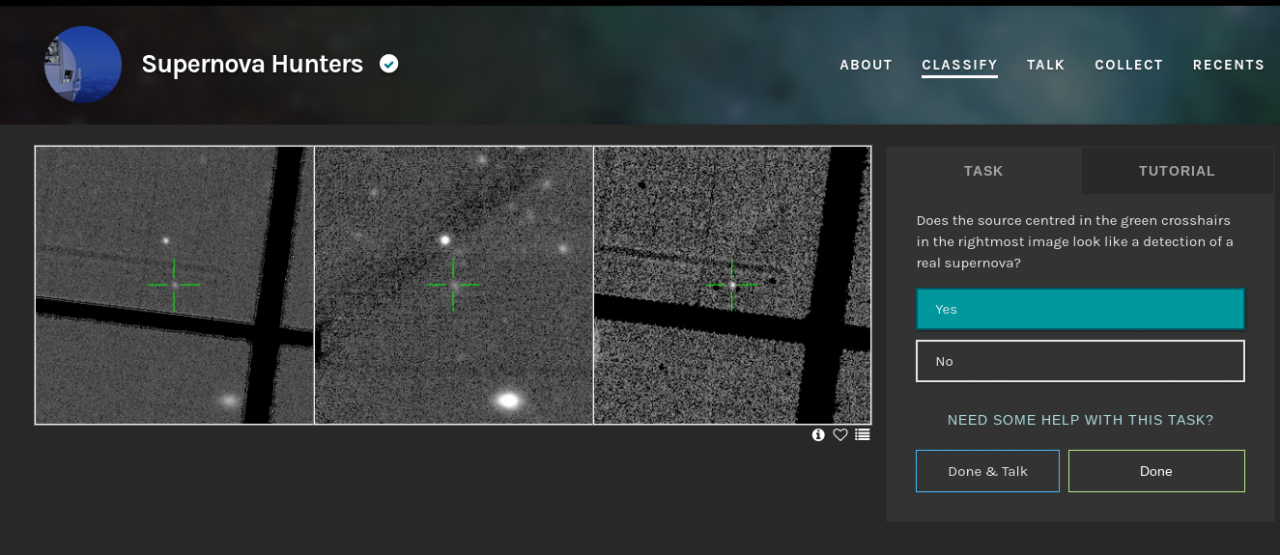Favorite the subject with the heart icon
This screenshot has height=555, width=1280.
pos(840,435)
